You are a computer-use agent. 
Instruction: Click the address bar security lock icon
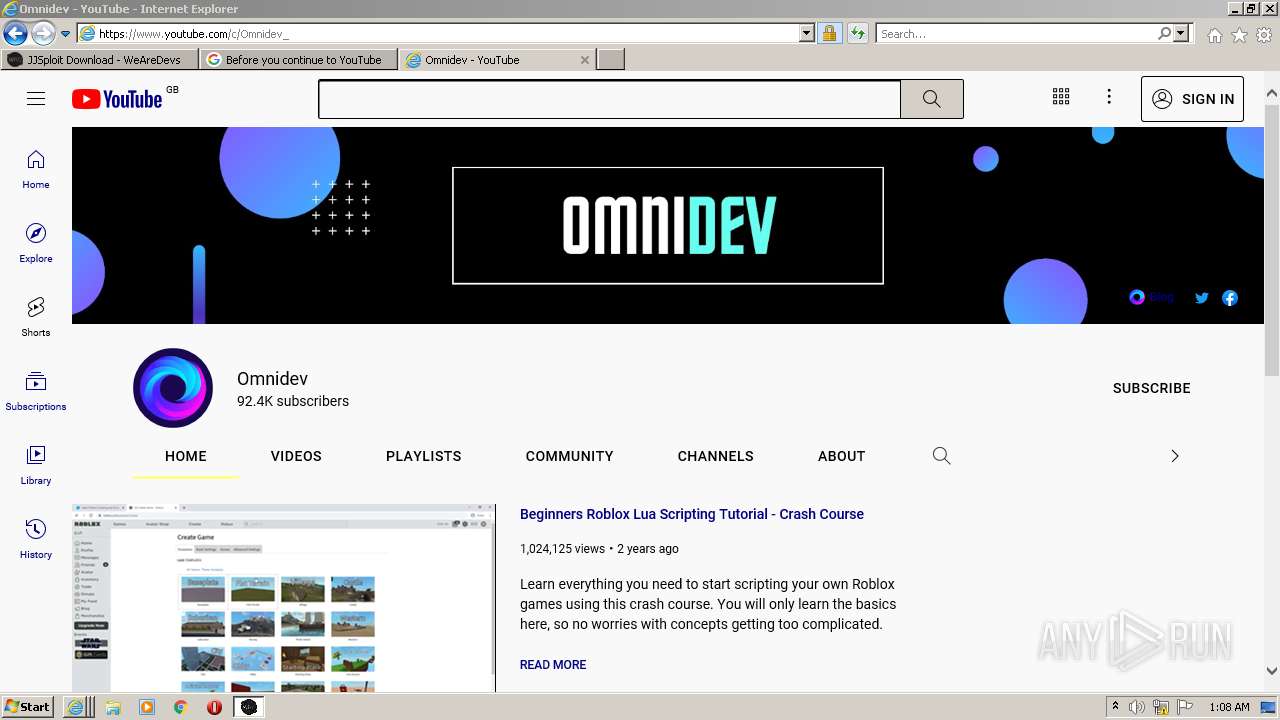pyautogui.click(x=829, y=33)
